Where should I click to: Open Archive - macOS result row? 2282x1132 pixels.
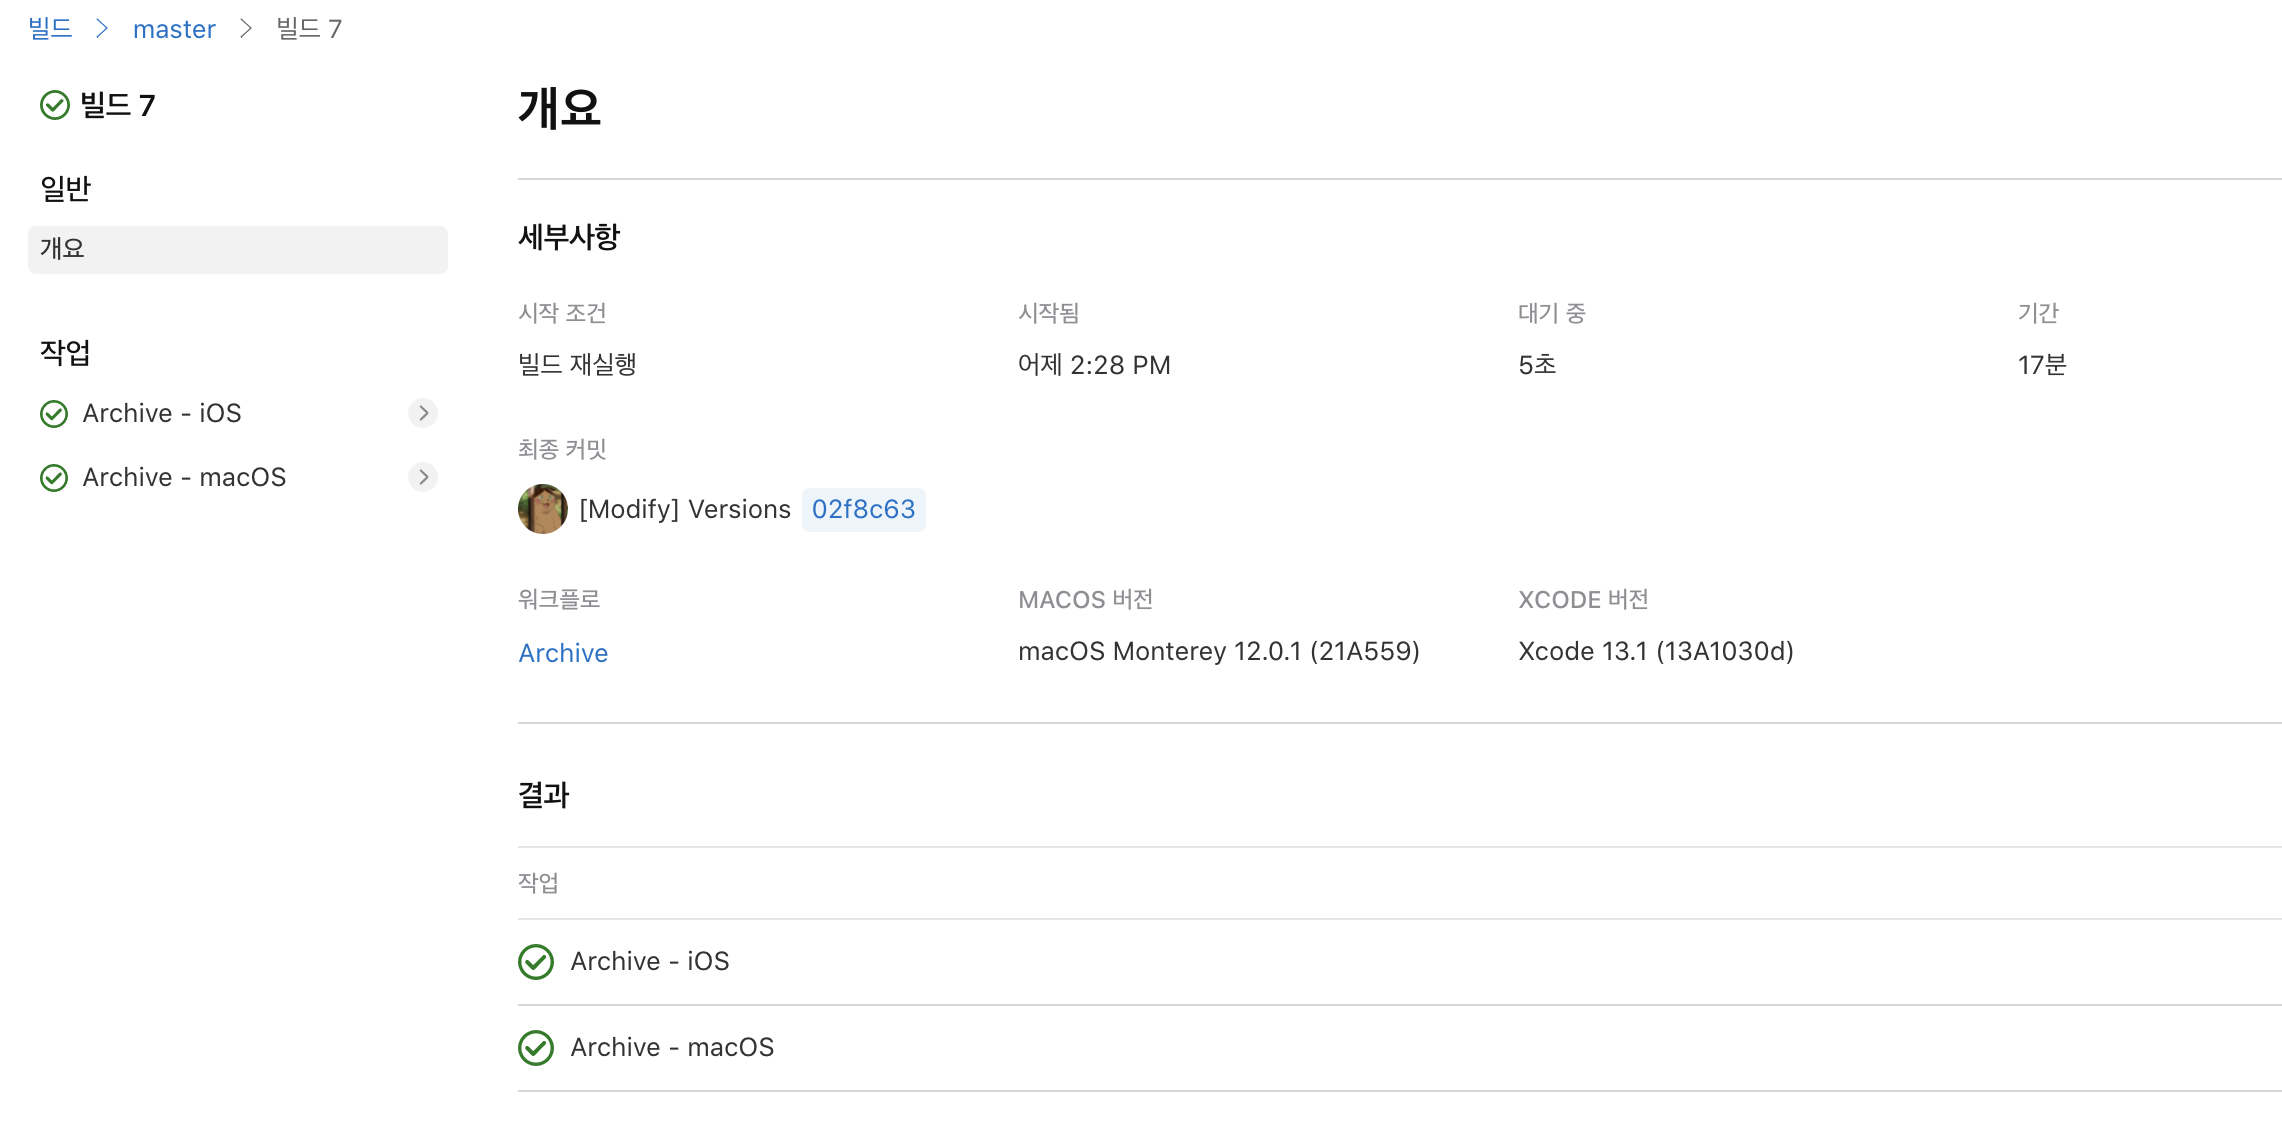pos(672,1047)
